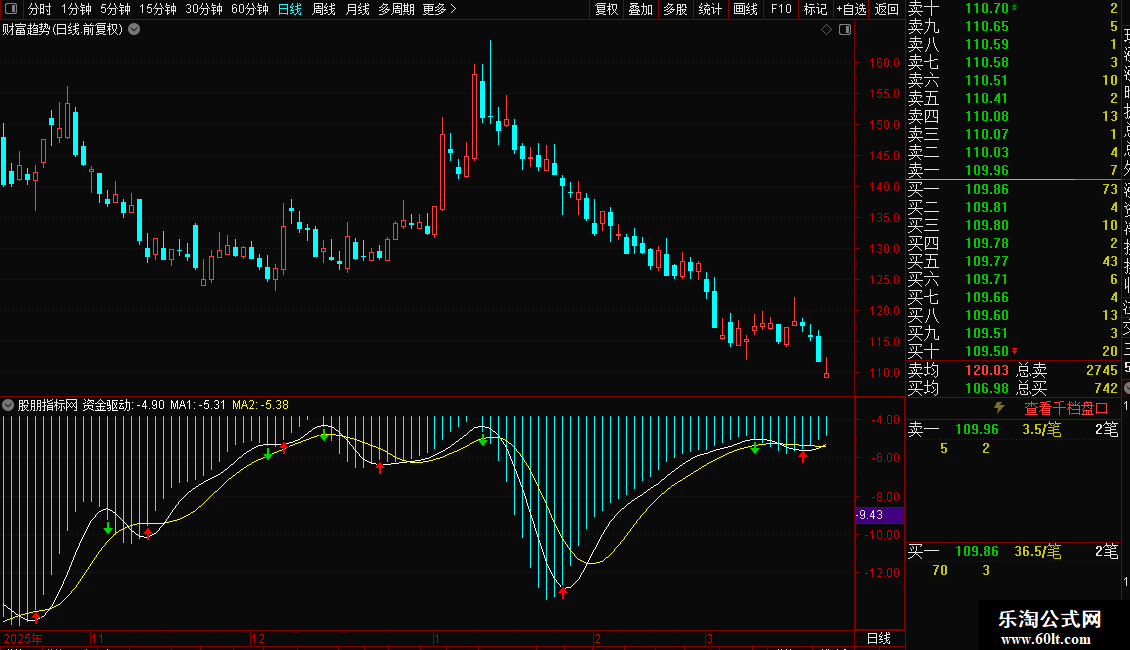This screenshot has height=650, width=1130.
Task: Select the 周线 weekly chart tab
Action: [323, 9]
